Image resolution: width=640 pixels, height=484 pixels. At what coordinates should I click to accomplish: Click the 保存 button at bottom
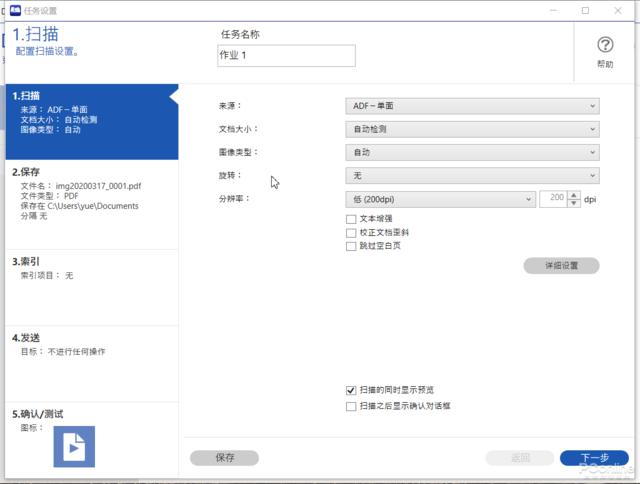(224, 457)
